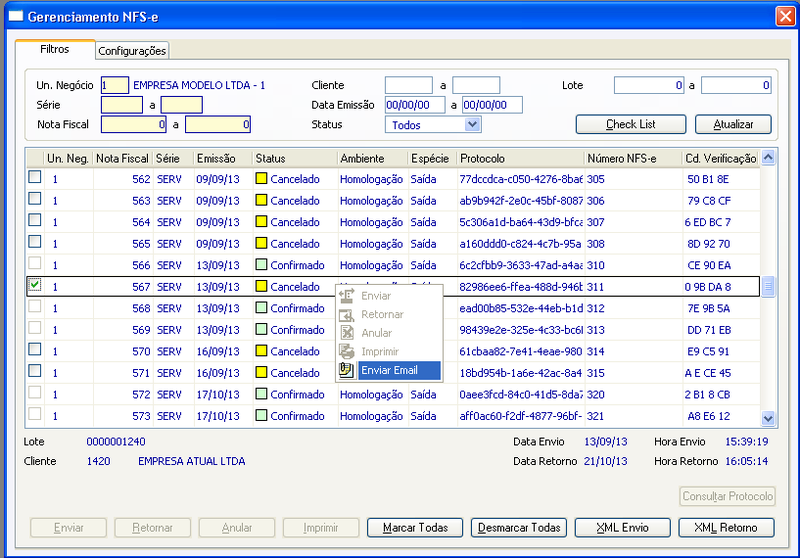Select Retornar in the context menu
Viewport: 800px width, 558px height.
(x=389, y=315)
